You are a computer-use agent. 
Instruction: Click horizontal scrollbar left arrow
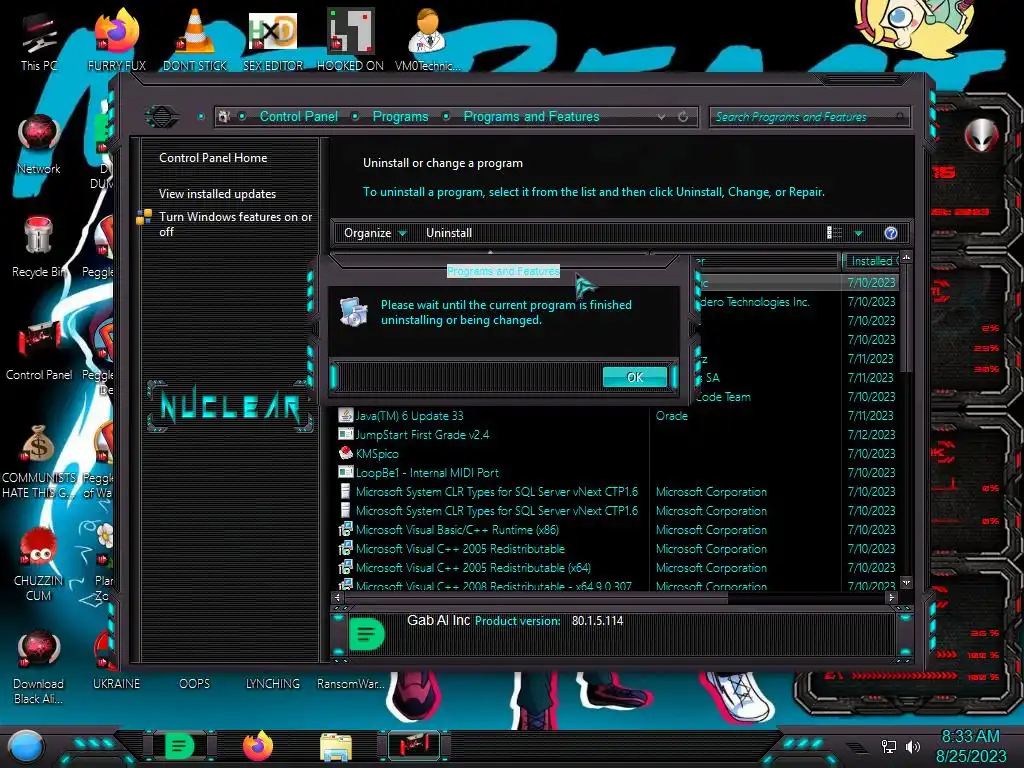click(x=337, y=597)
